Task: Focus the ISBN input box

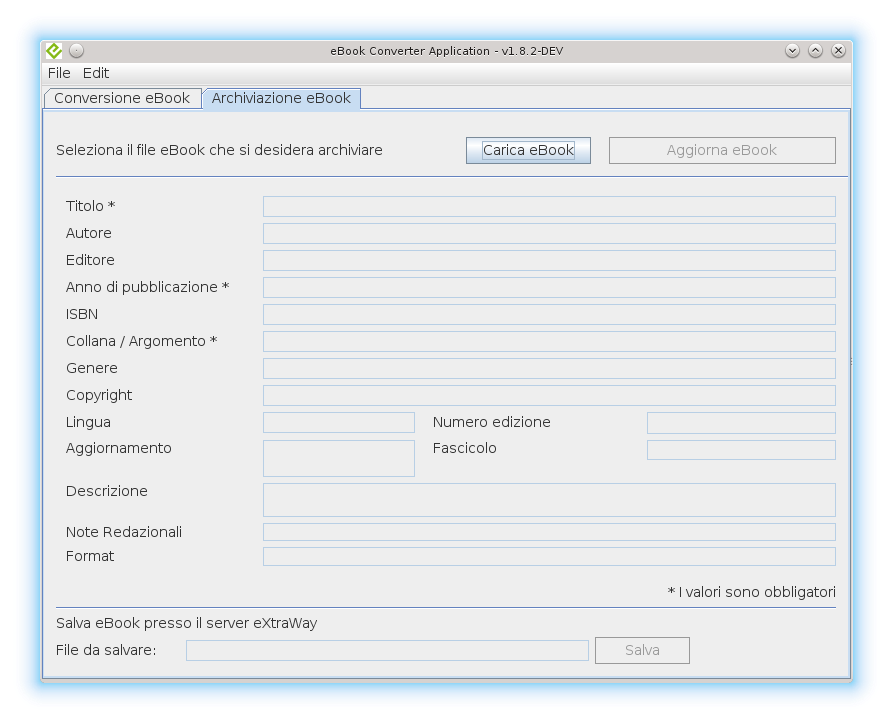Action: coord(549,314)
